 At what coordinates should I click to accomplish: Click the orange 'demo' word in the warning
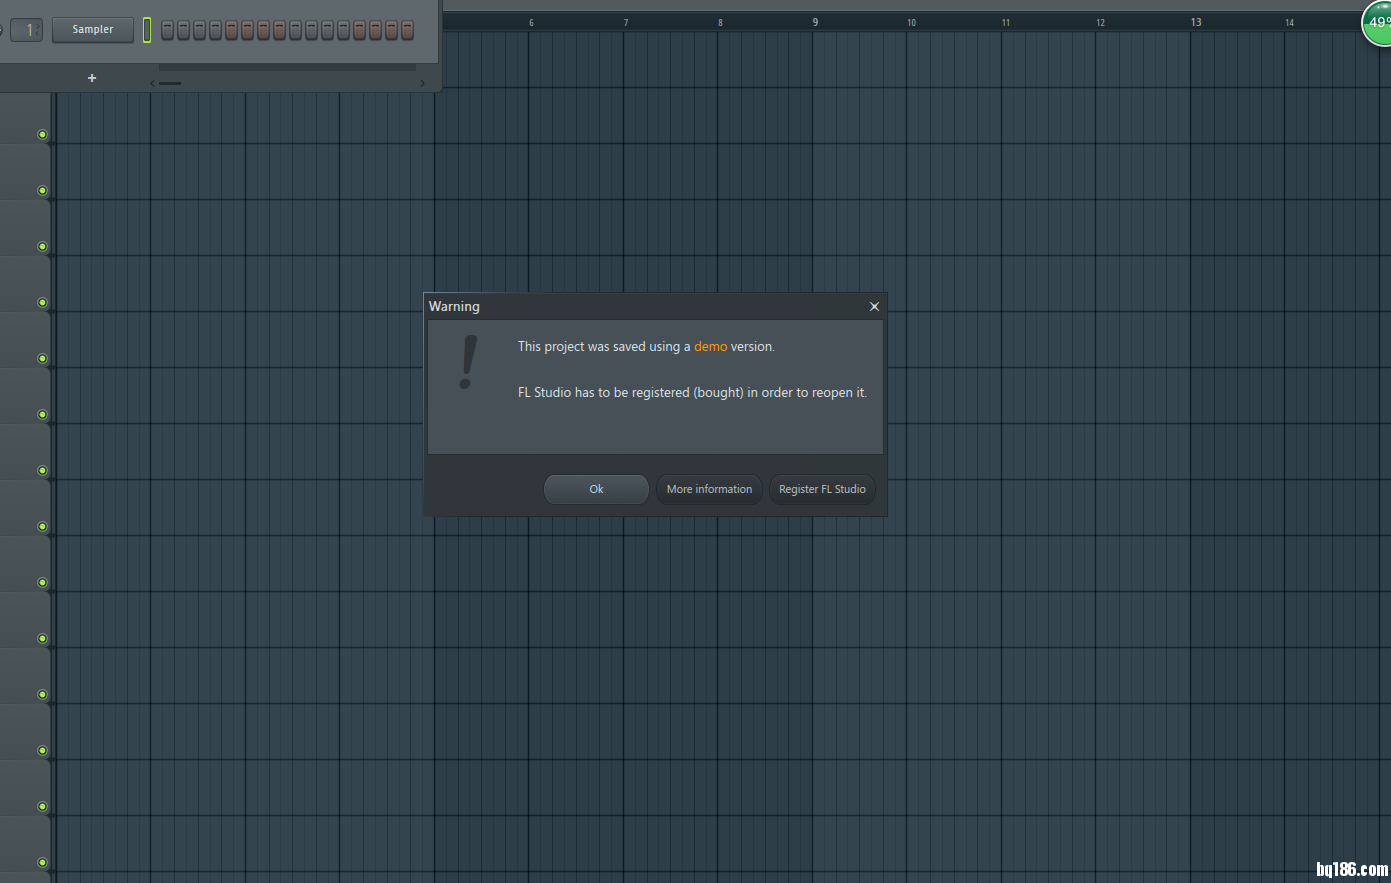tap(710, 346)
